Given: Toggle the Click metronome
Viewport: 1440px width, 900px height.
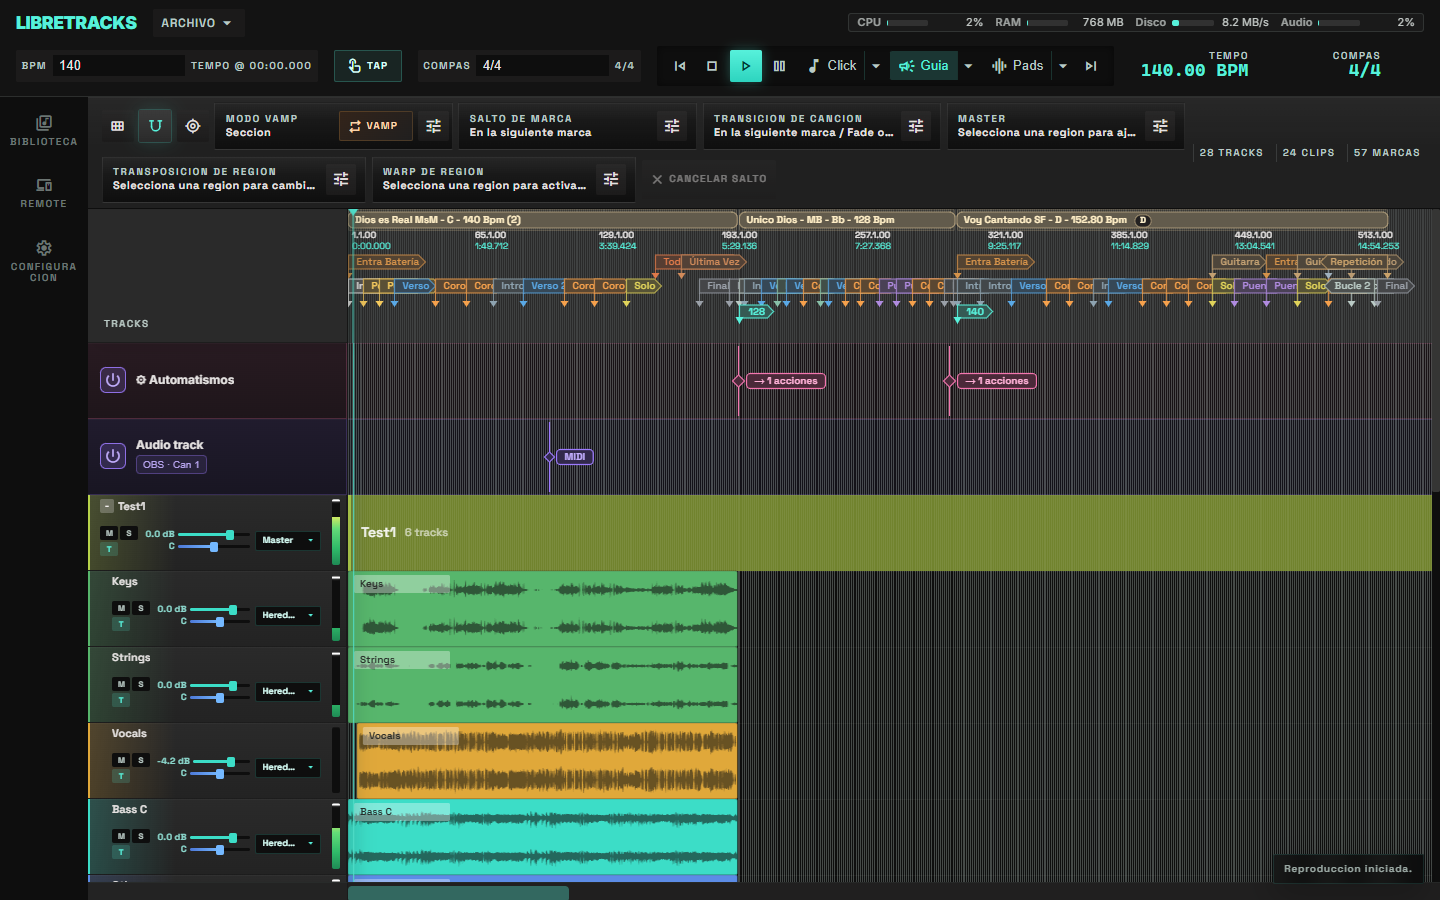Looking at the screenshot, I should pos(832,66).
